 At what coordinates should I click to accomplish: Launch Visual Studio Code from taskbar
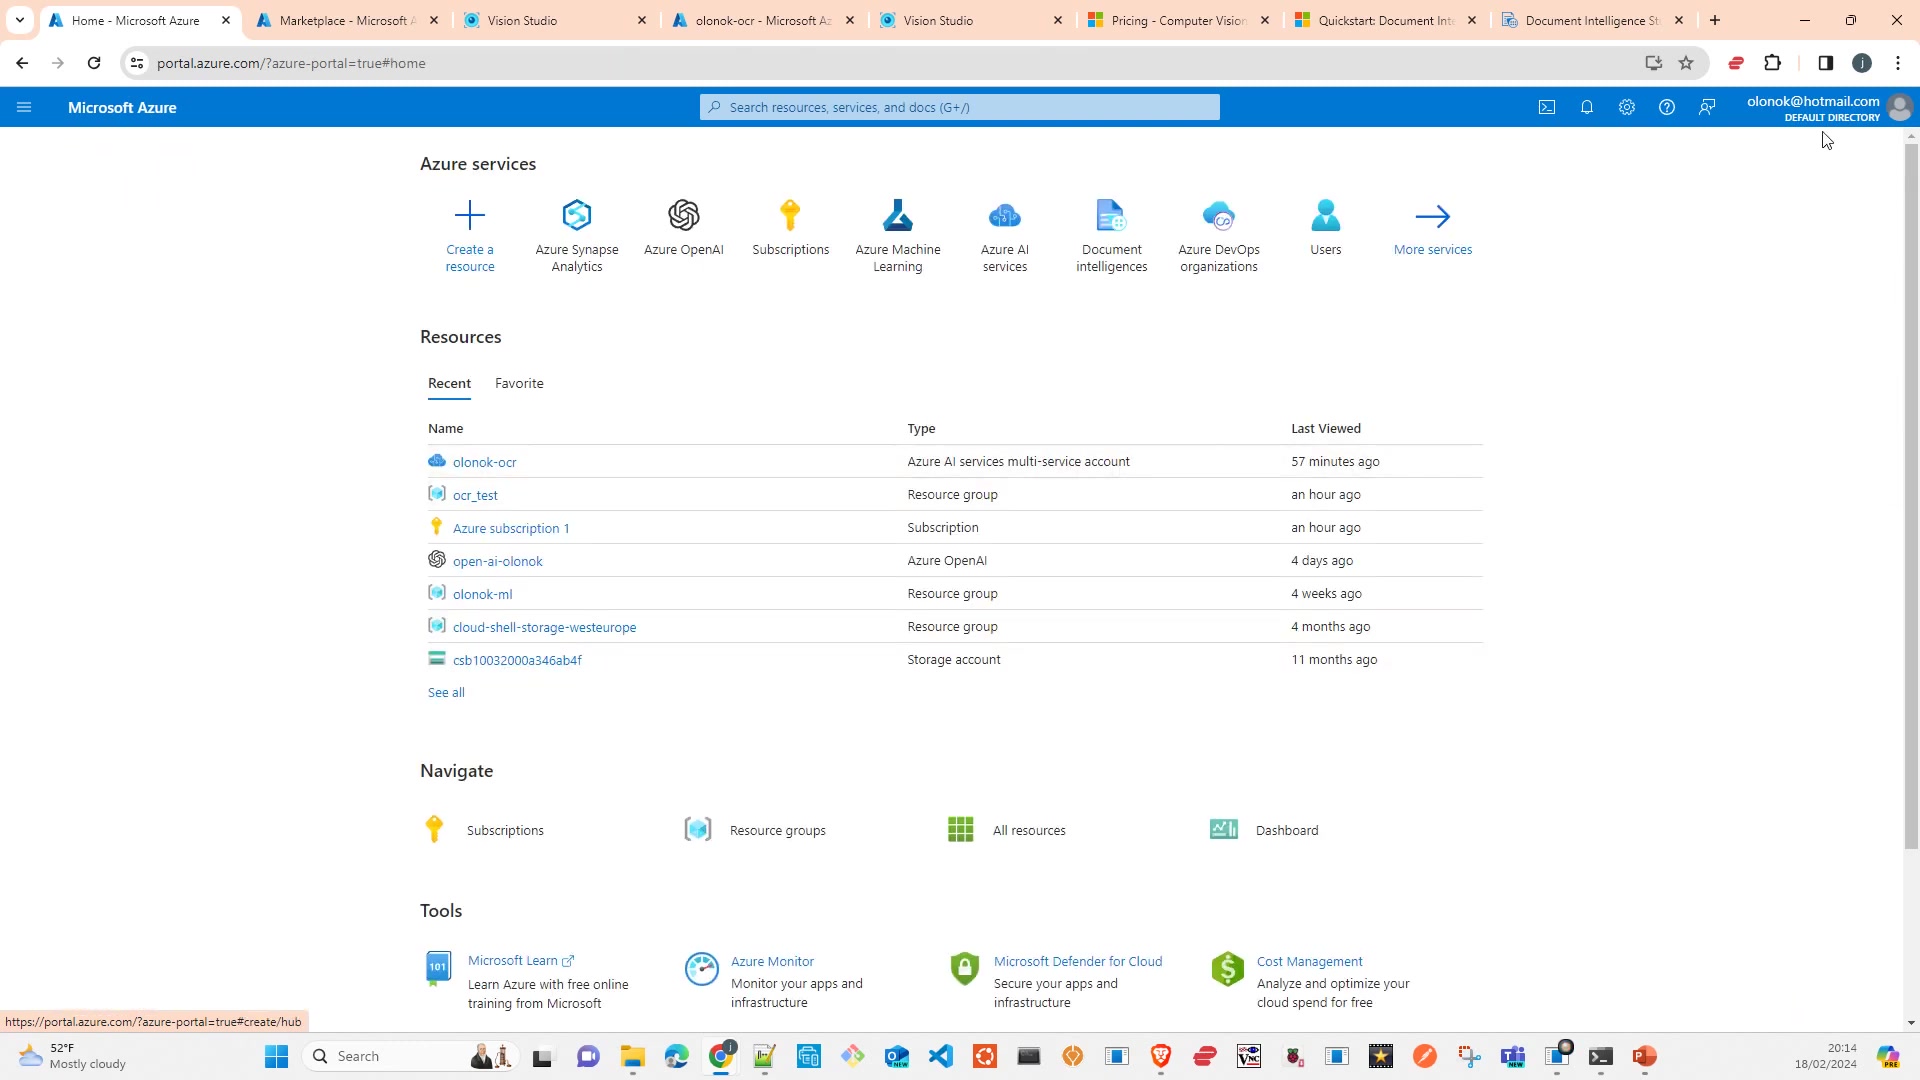[941, 1055]
